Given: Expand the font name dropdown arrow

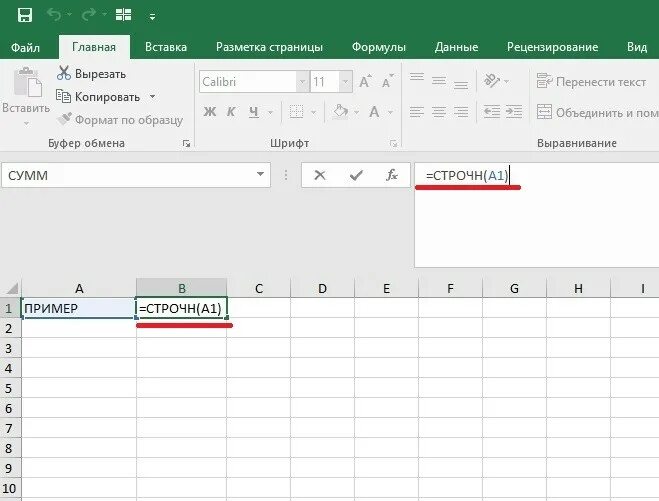Looking at the screenshot, I should [x=303, y=82].
